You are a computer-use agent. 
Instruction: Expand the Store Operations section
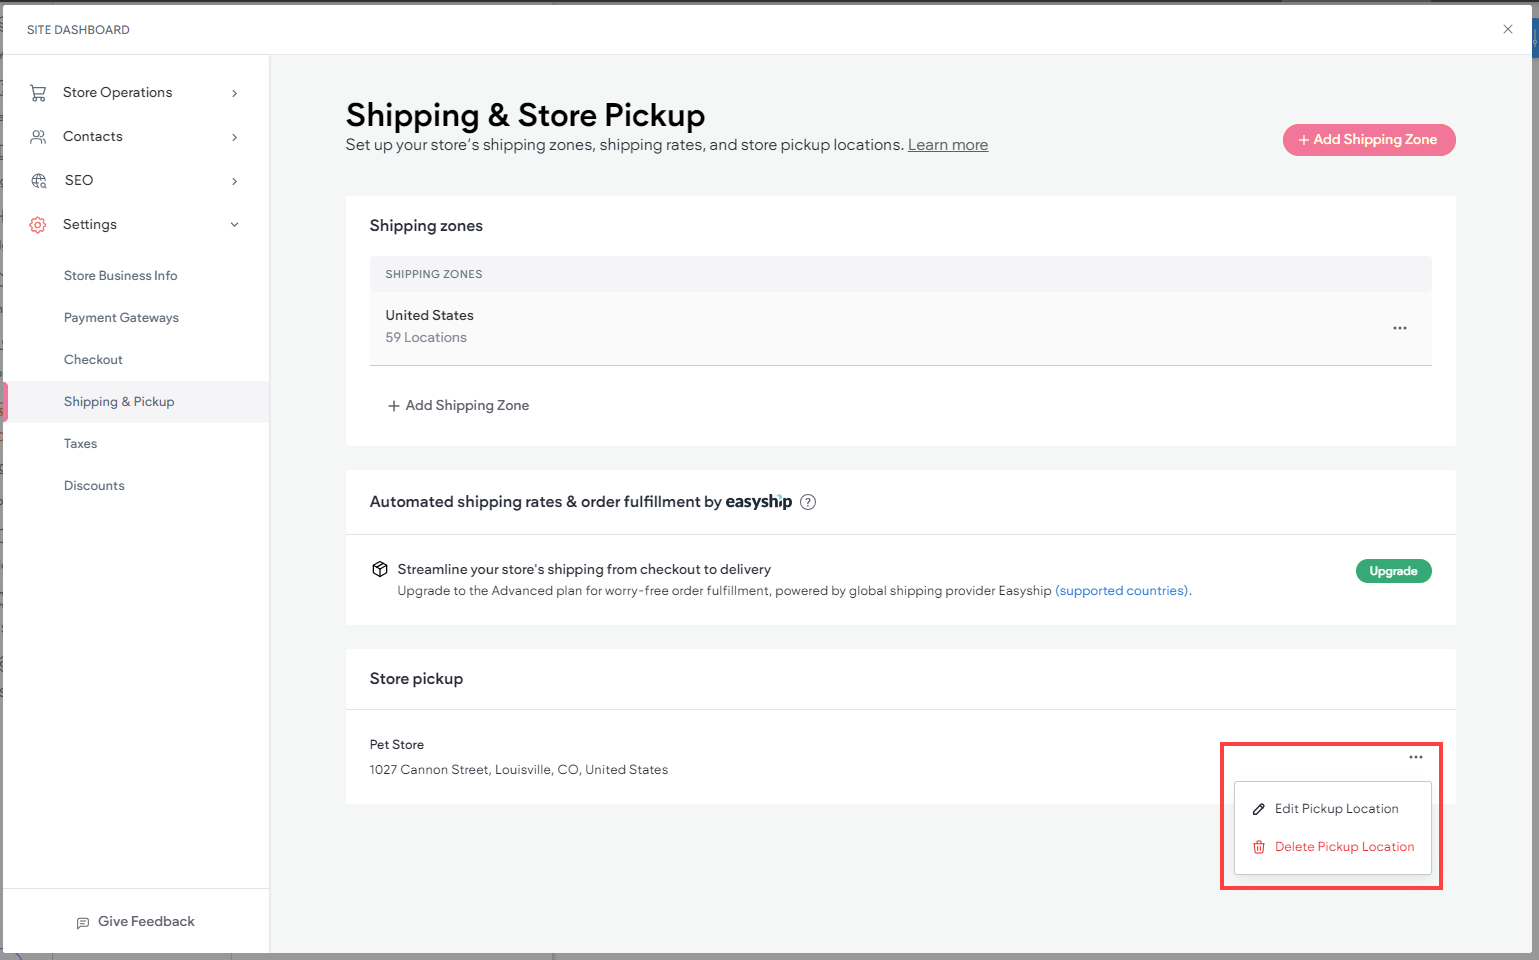234,92
